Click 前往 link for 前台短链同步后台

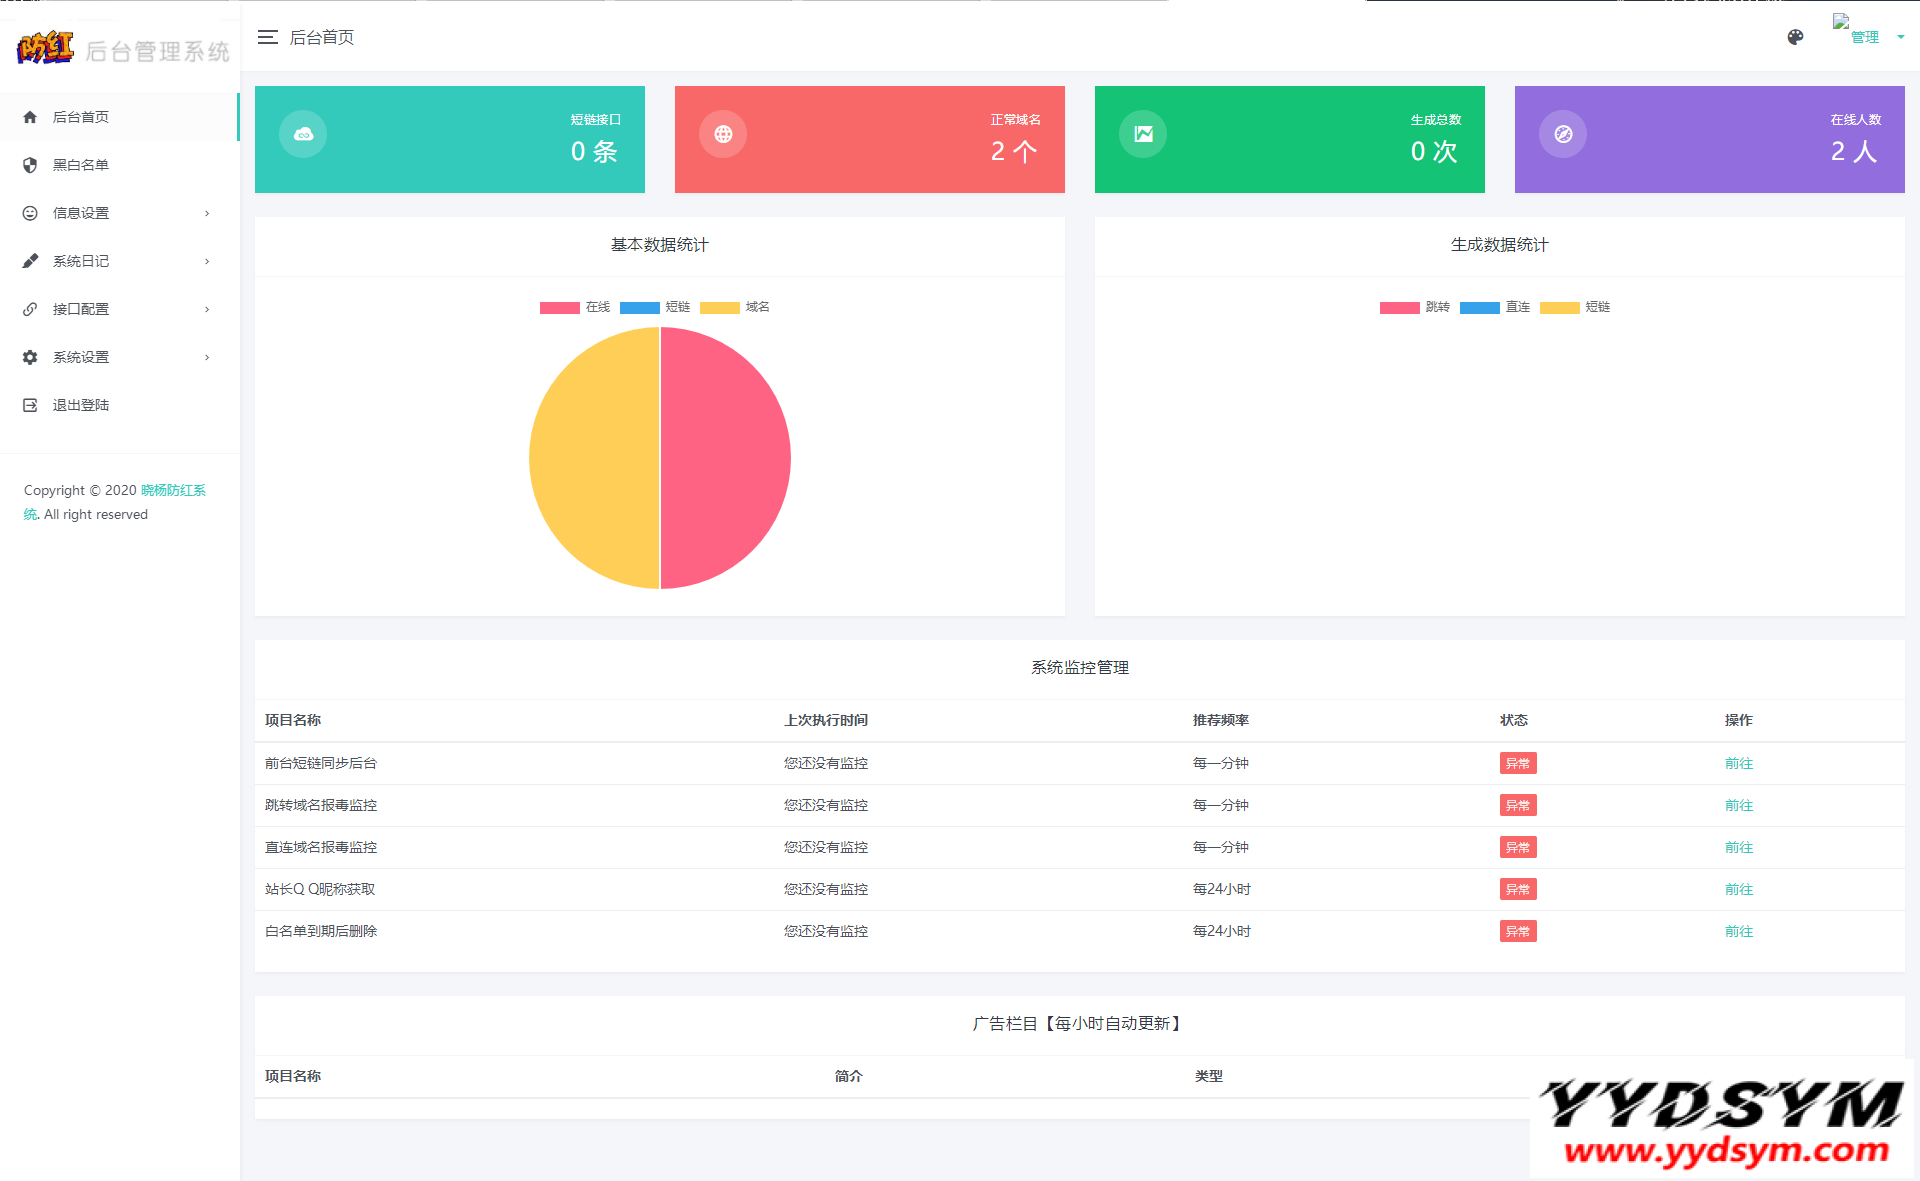click(1738, 763)
